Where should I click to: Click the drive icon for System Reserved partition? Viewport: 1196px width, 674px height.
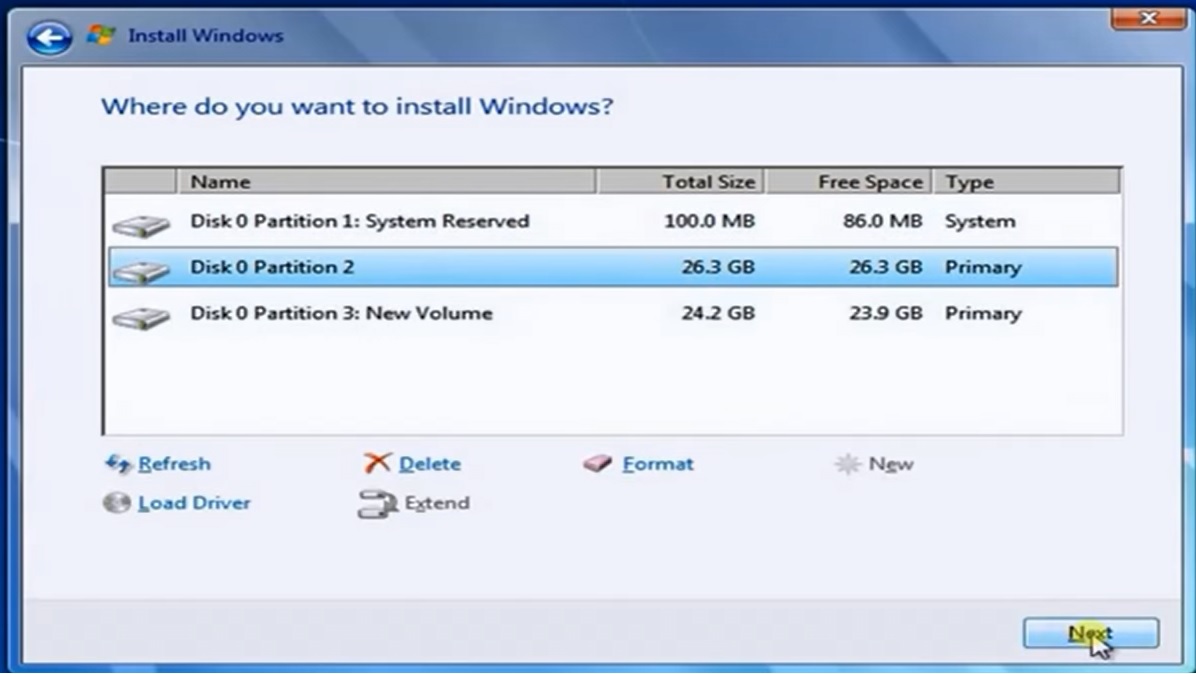click(x=141, y=226)
